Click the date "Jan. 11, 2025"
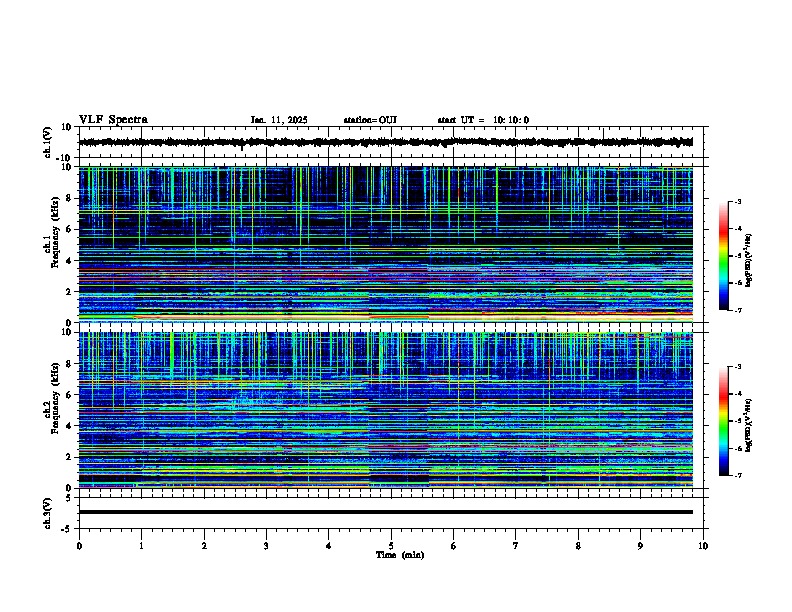 pos(279,120)
